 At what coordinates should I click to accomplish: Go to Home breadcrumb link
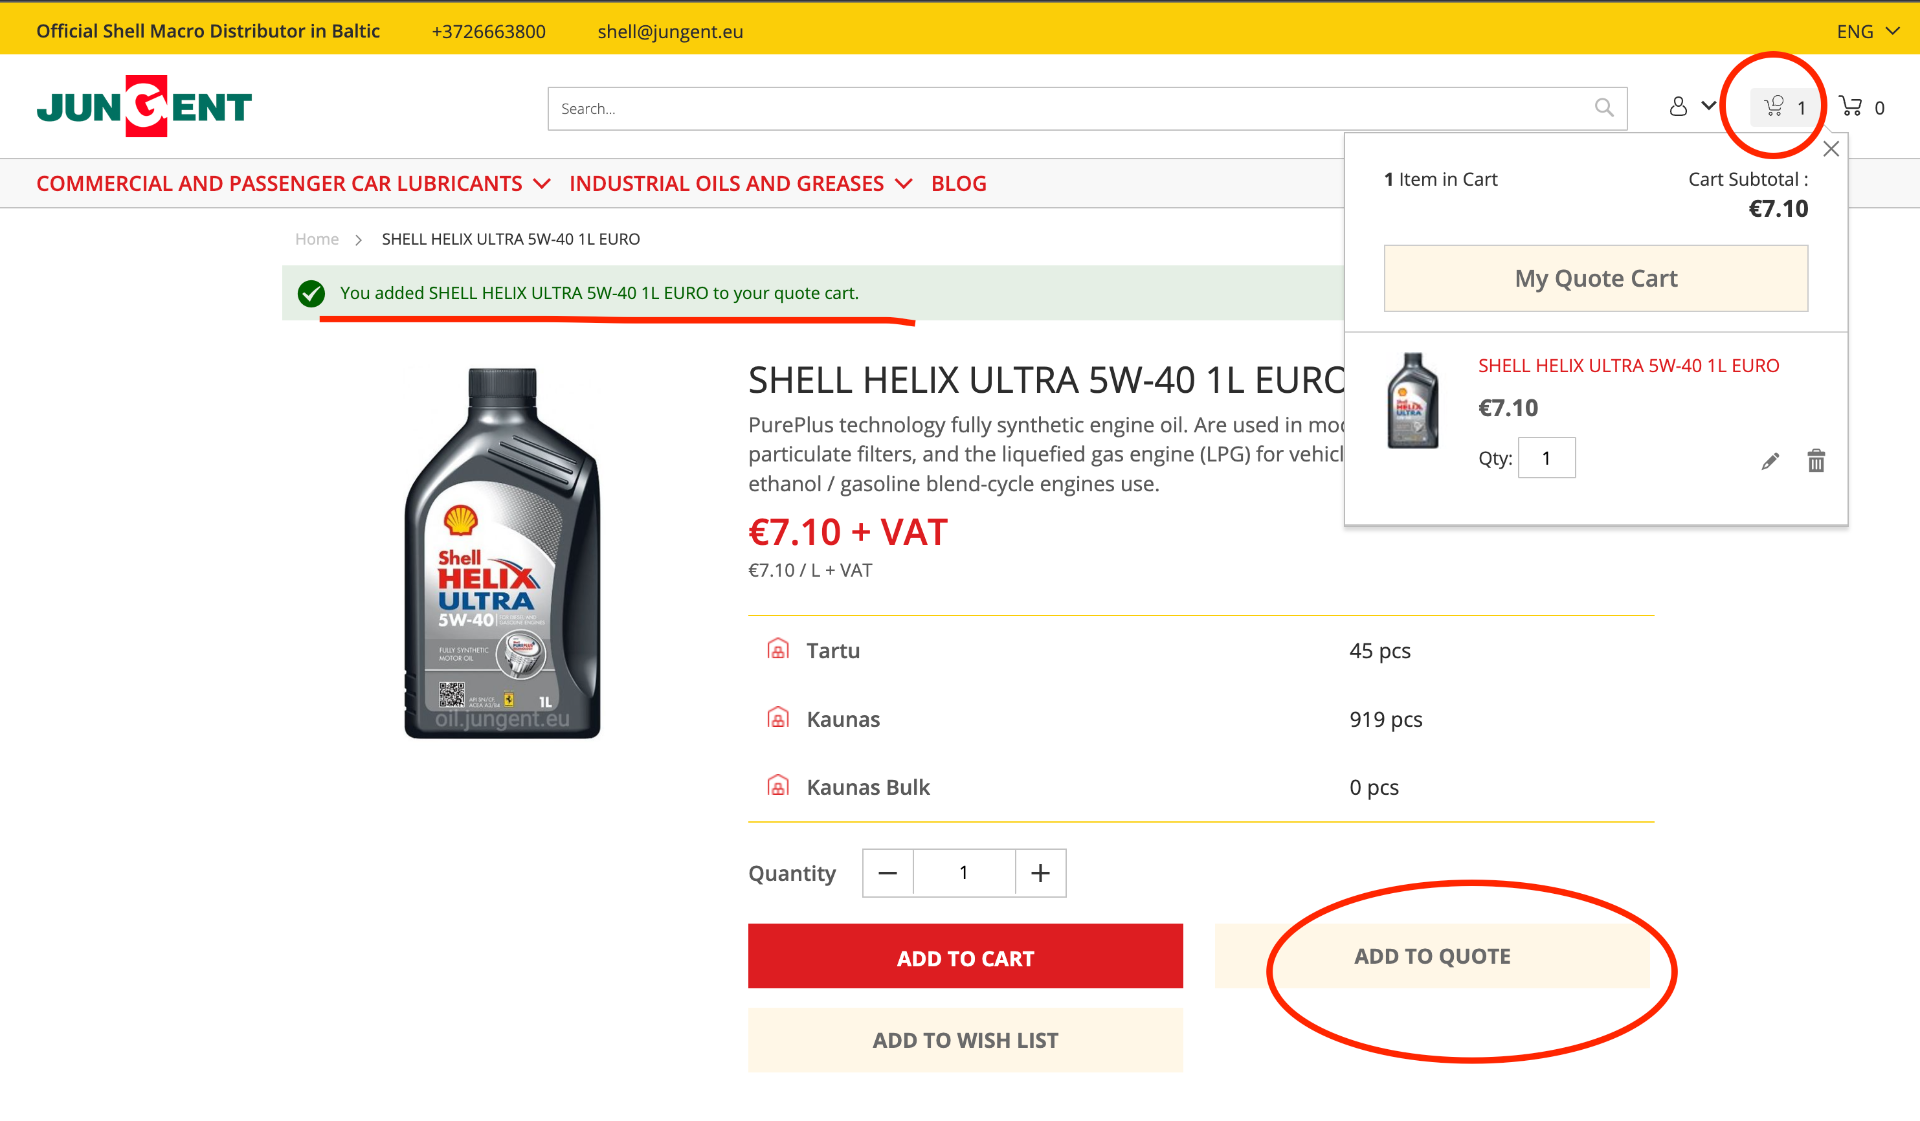[x=316, y=239]
